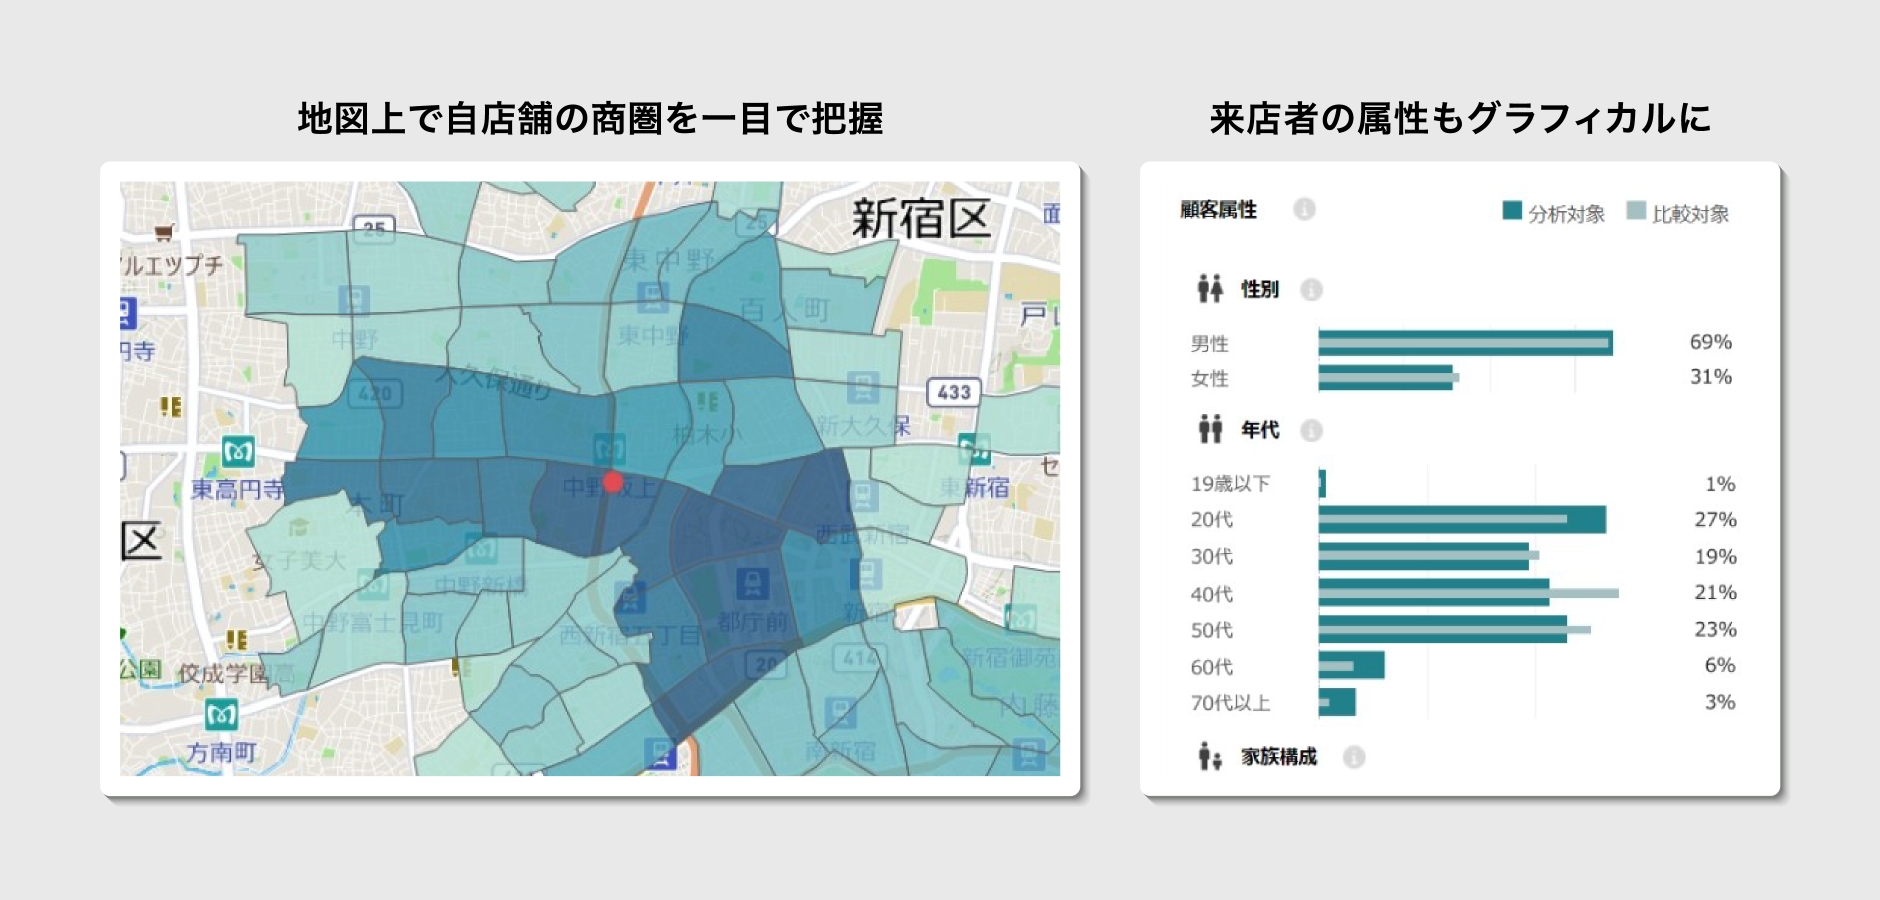The width and height of the screenshot is (1880, 900).
Task: Click the 27% value label
Action: [1715, 520]
